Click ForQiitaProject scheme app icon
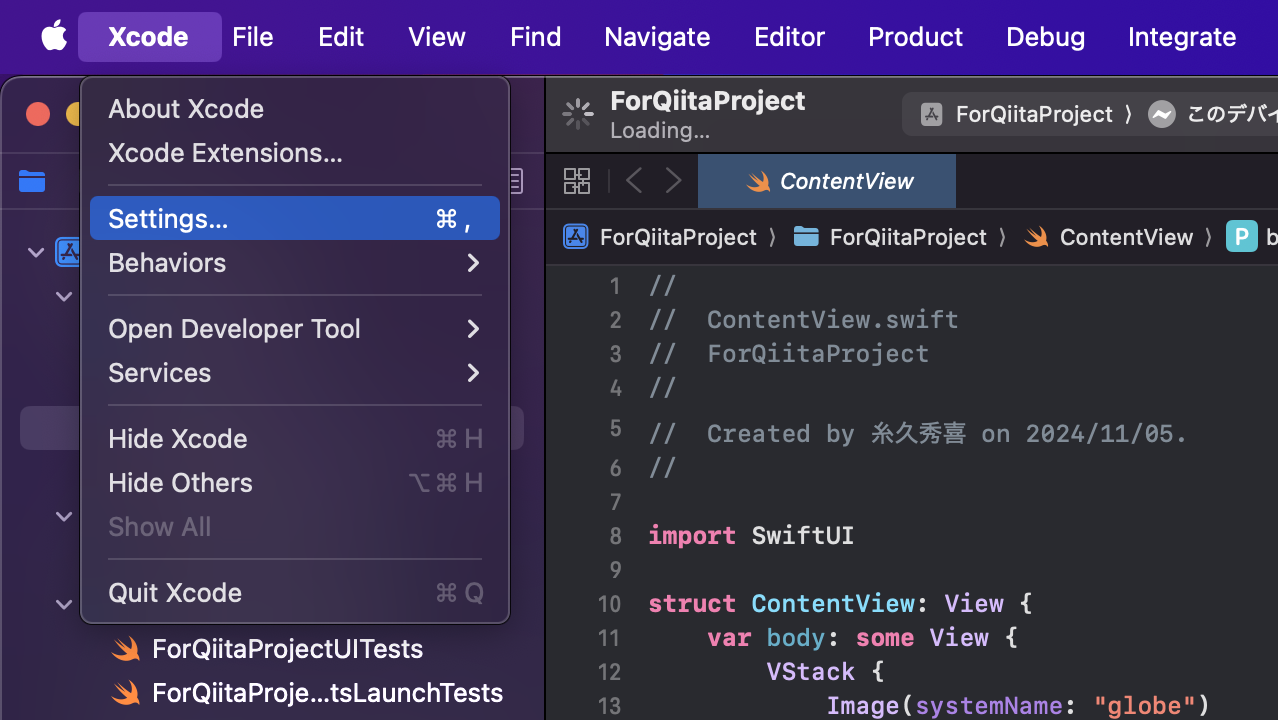 (932, 114)
